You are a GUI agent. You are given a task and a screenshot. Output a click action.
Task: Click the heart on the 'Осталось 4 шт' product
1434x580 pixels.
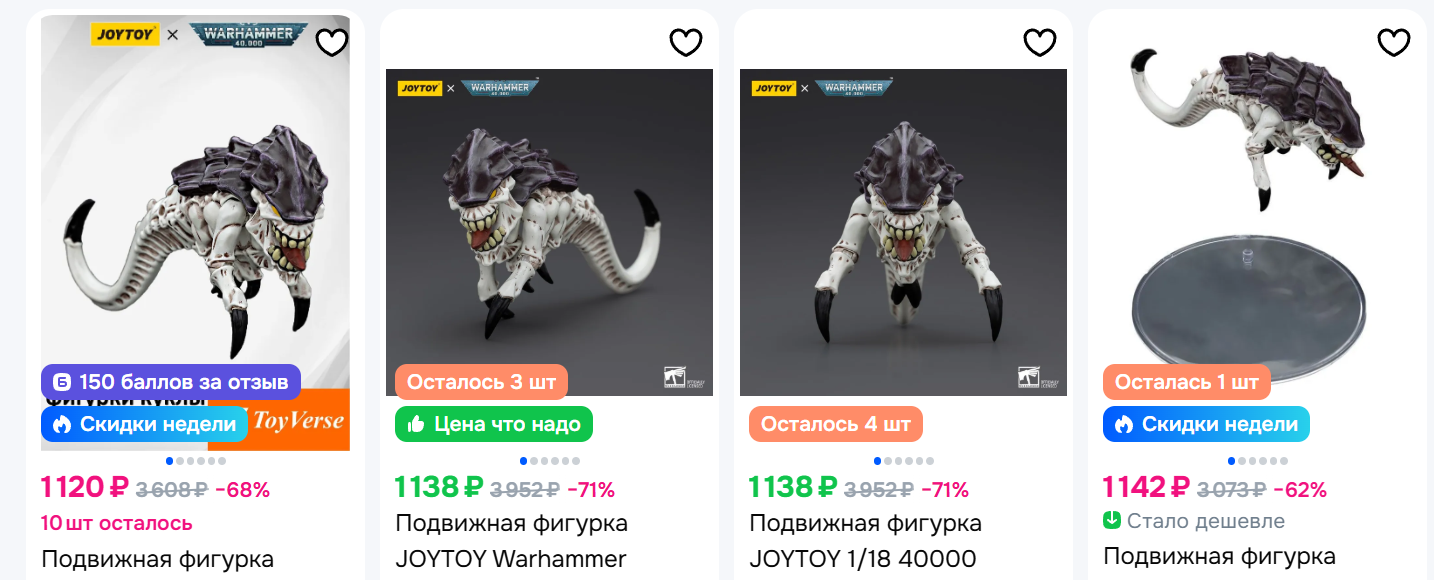[1040, 42]
